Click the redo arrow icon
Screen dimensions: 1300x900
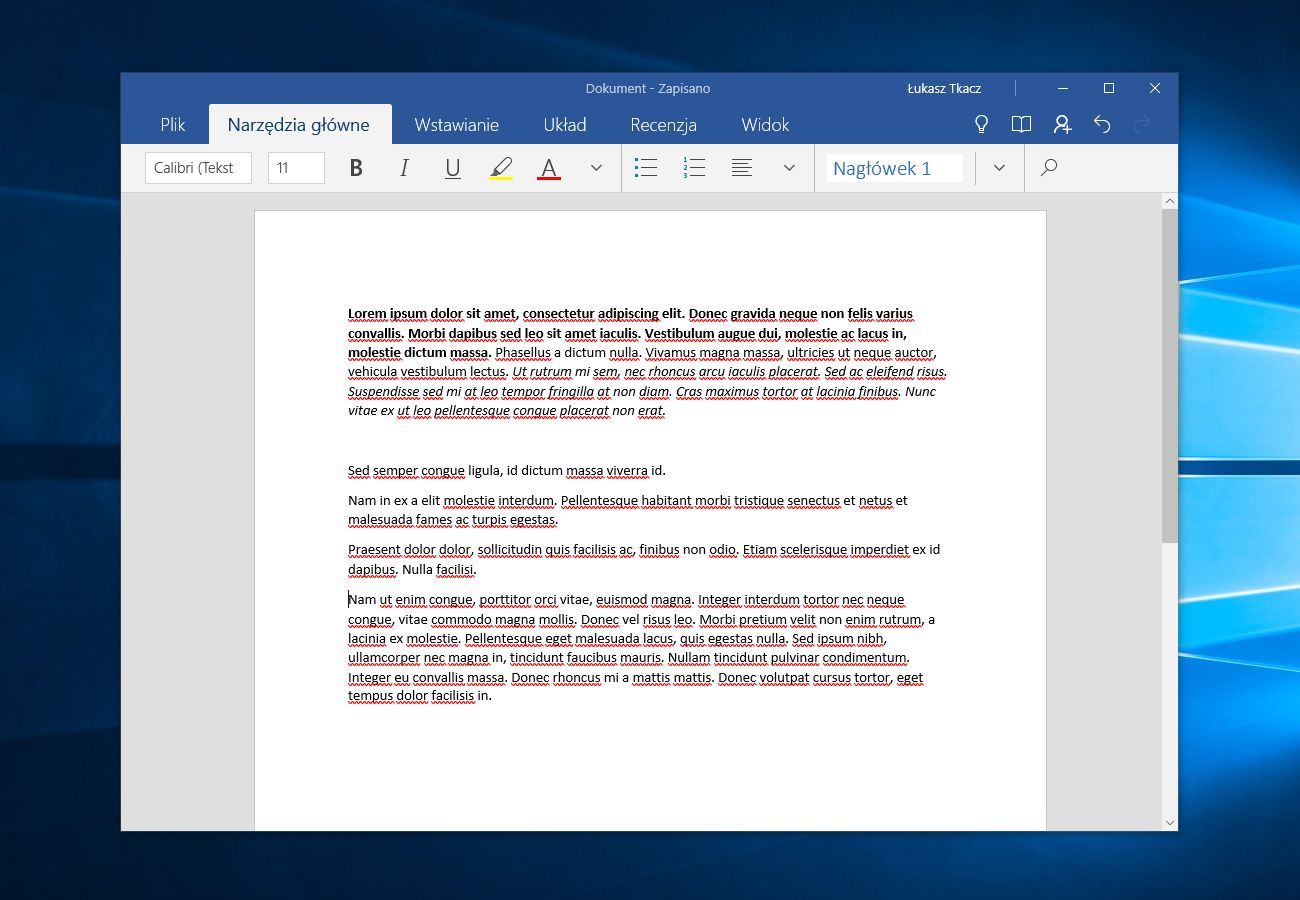(1142, 124)
